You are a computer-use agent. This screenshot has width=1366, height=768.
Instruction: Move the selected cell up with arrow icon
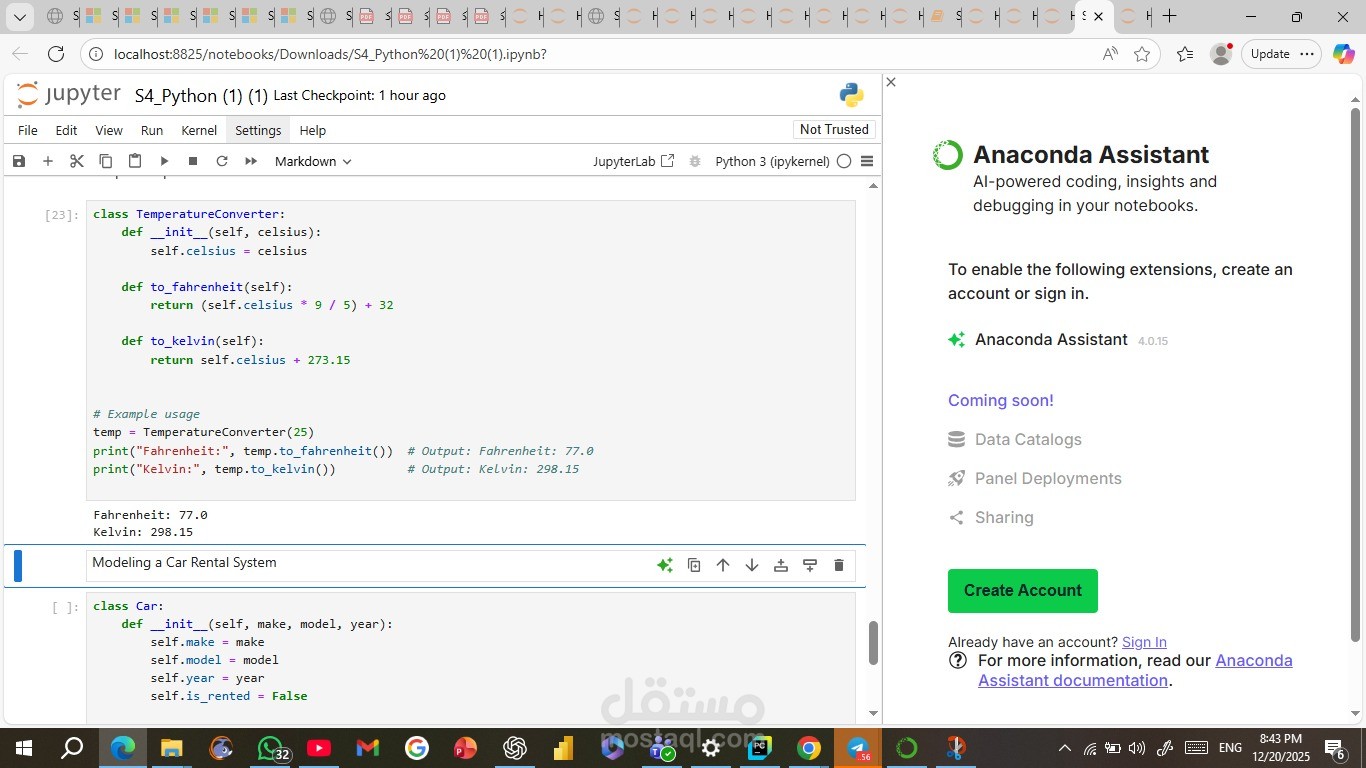click(x=723, y=565)
